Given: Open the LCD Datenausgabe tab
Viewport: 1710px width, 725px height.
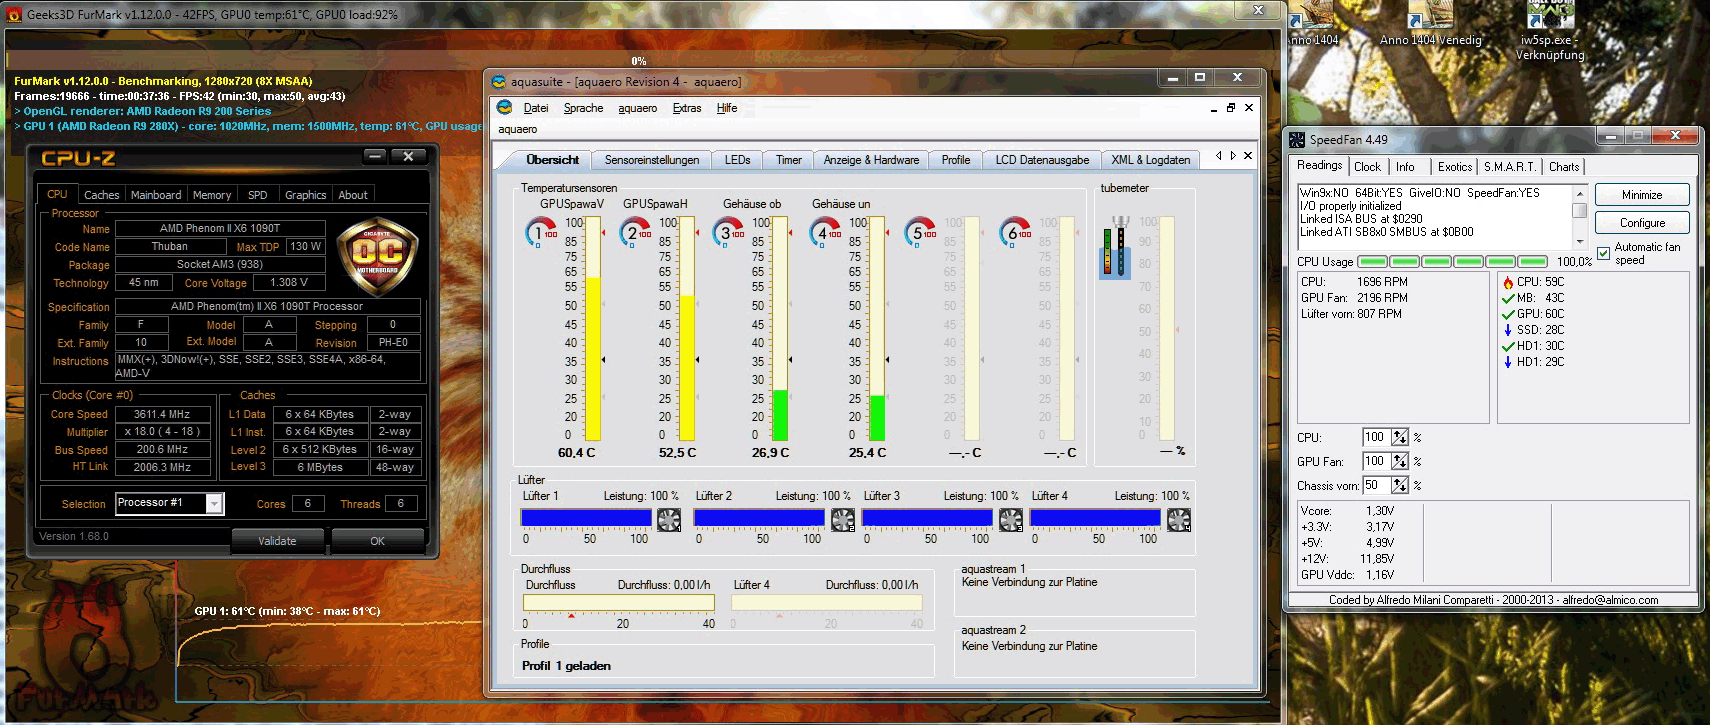Looking at the screenshot, I should (1042, 160).
